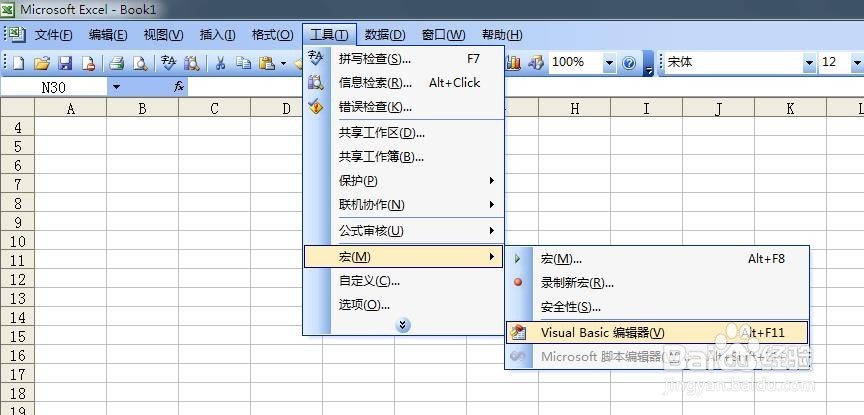Expand full Tools menu with double chevron
This screenshot has width=864, height=415.
coord(403,325)
